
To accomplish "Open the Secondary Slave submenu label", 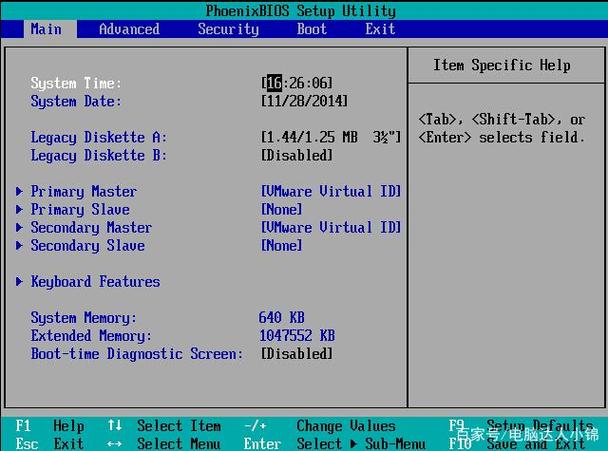I will coord(88,246).
